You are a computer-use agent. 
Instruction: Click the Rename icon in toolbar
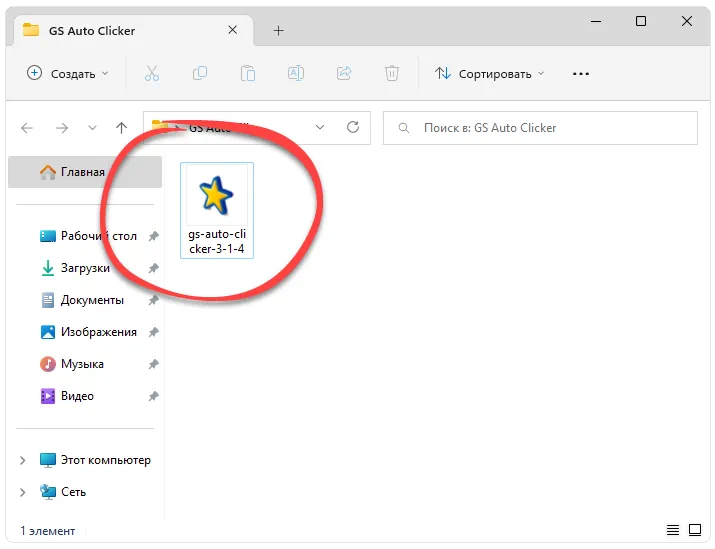click(296, 73)
